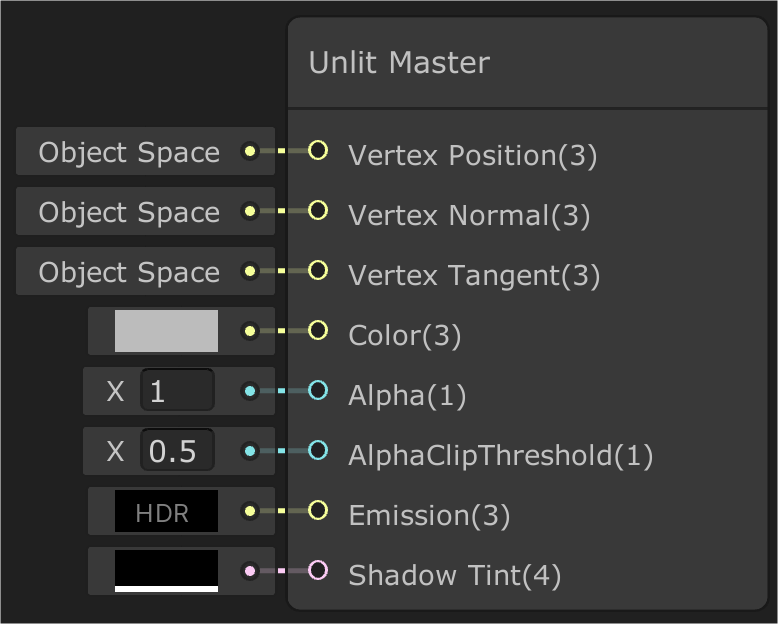
Task: Click the Emission input port circle
Action: pyautogui.click(x=318, y=511)
